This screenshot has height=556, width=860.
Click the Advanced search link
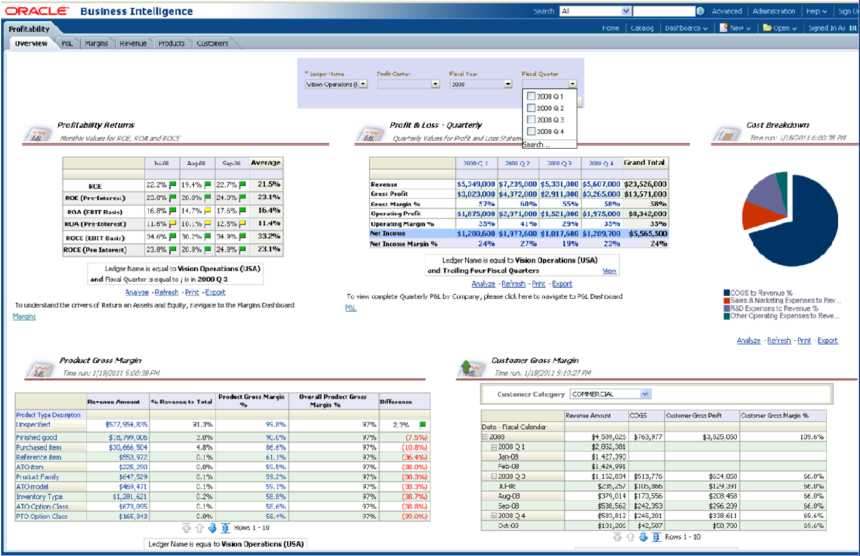pos(727,11)
